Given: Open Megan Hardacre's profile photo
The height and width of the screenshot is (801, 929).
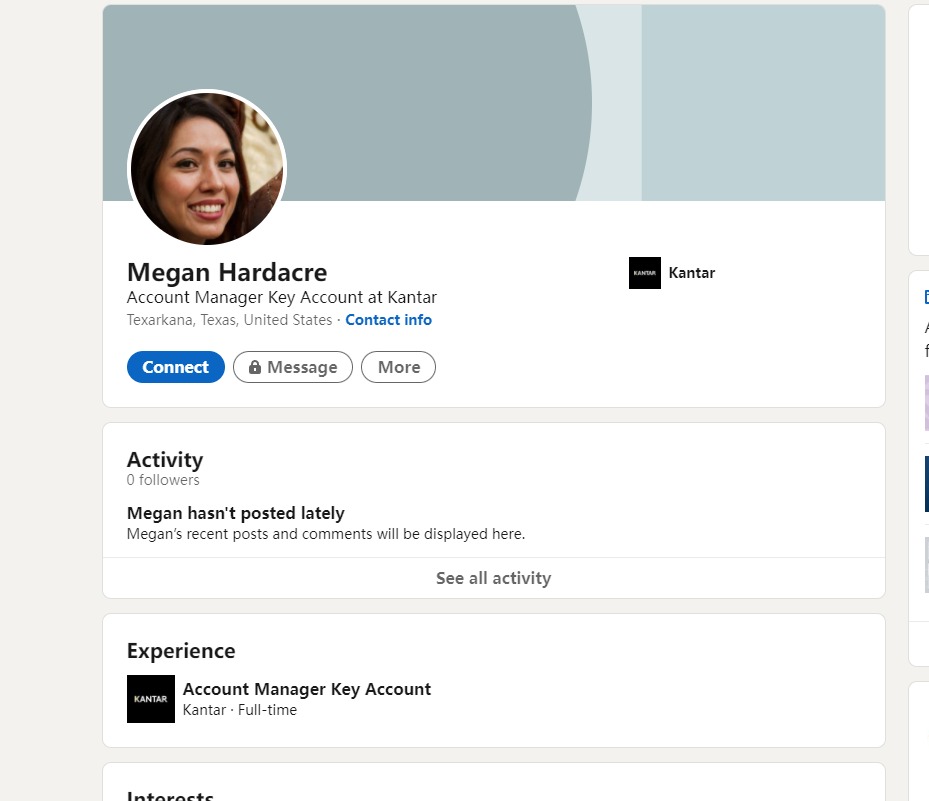Looking at the screenshot, I should point(207,168).
